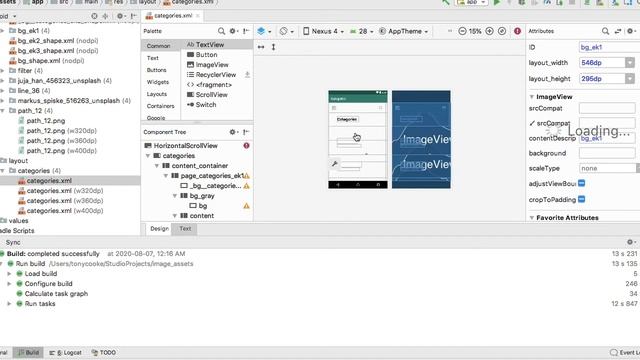640x360 pixels.
Task: Click the wrench icon on layout preview
Action: coord(335,164)
